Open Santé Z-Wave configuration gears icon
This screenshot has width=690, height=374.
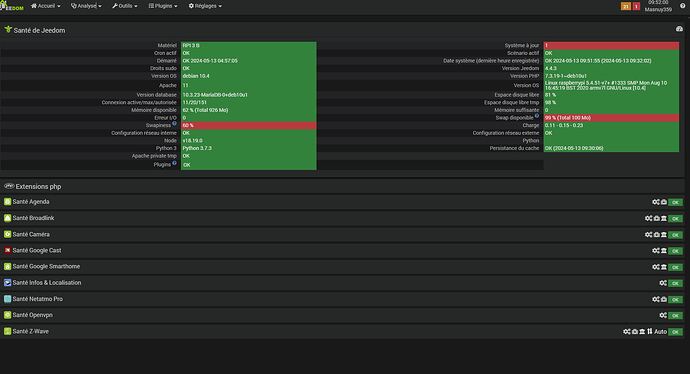627,331
